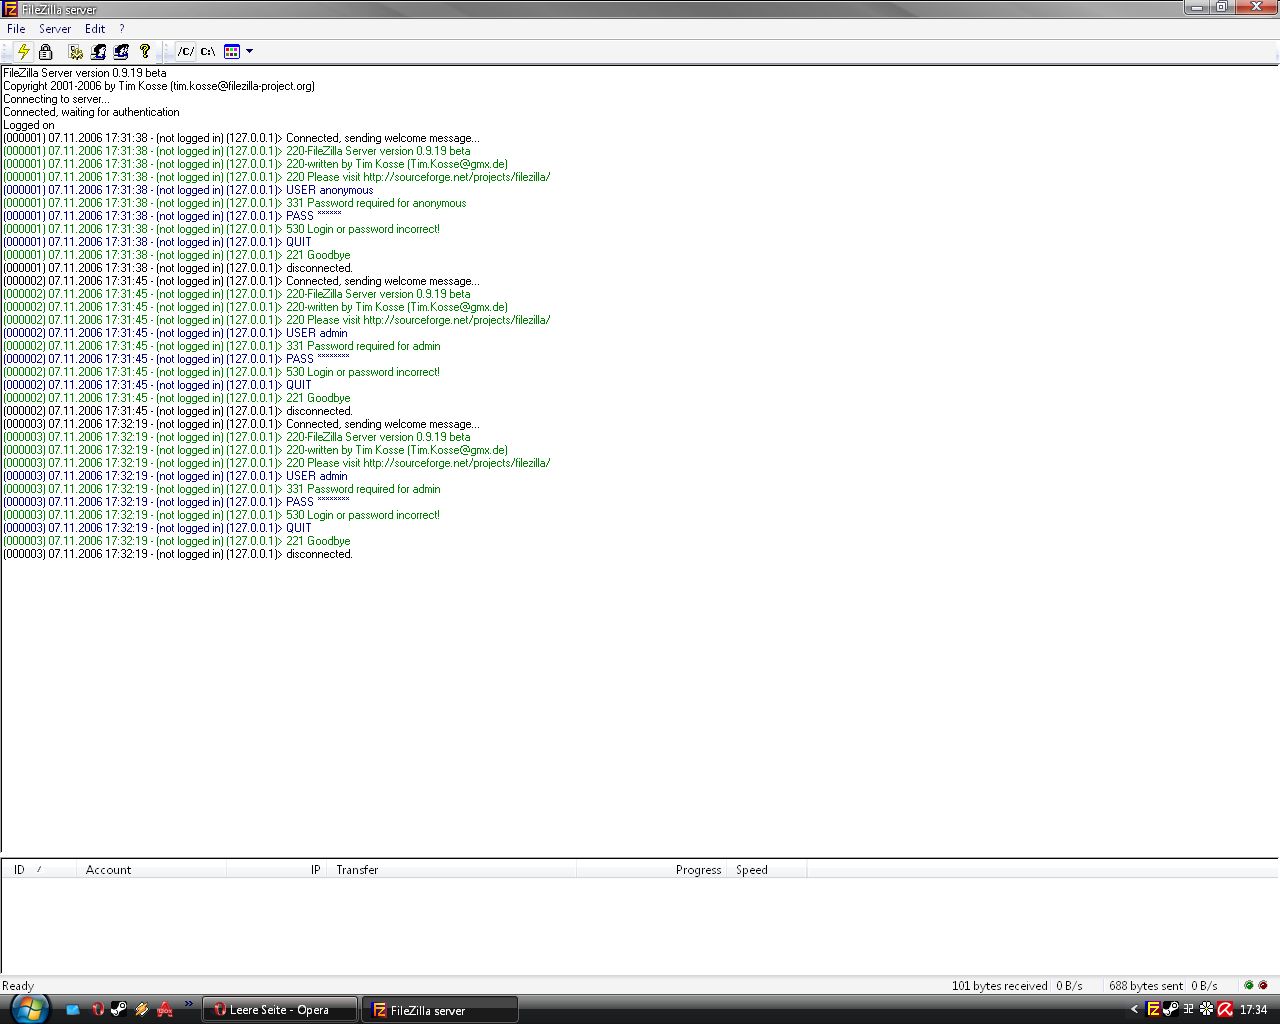Viewport: 1280px width, 1024px height.
Task: Open the ? help menu
Action: (x=121, y=29)
